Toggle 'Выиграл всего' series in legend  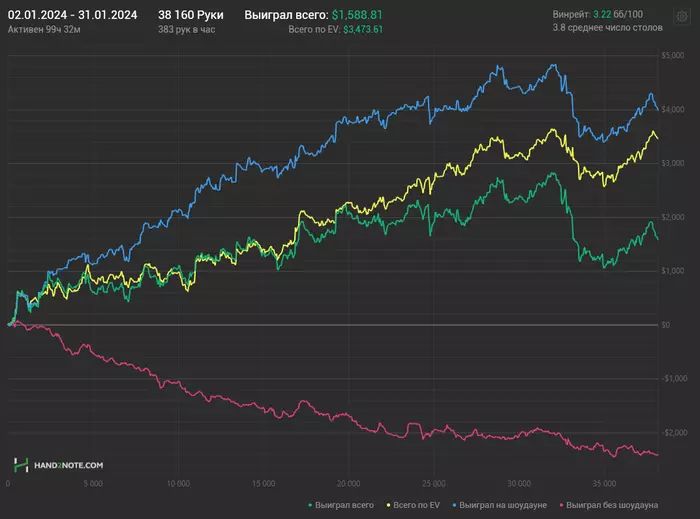tap(344, 505)
